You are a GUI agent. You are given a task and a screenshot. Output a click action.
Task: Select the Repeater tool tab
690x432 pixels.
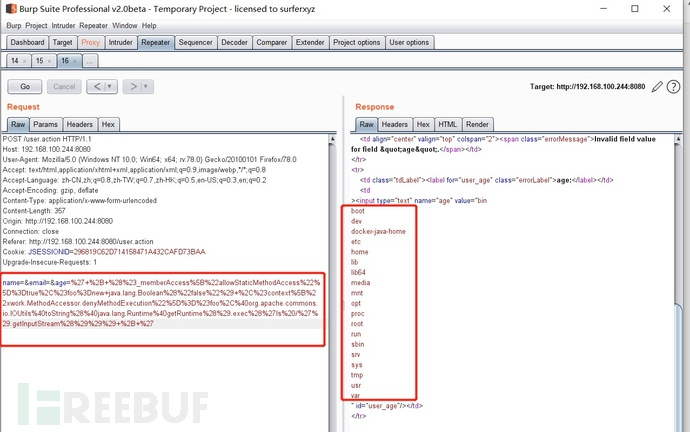pos(155,42)
